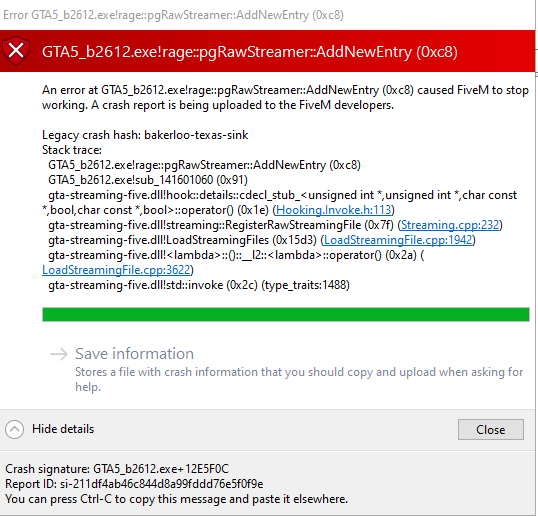Click the red shield error icon

(x=16, y=51)
